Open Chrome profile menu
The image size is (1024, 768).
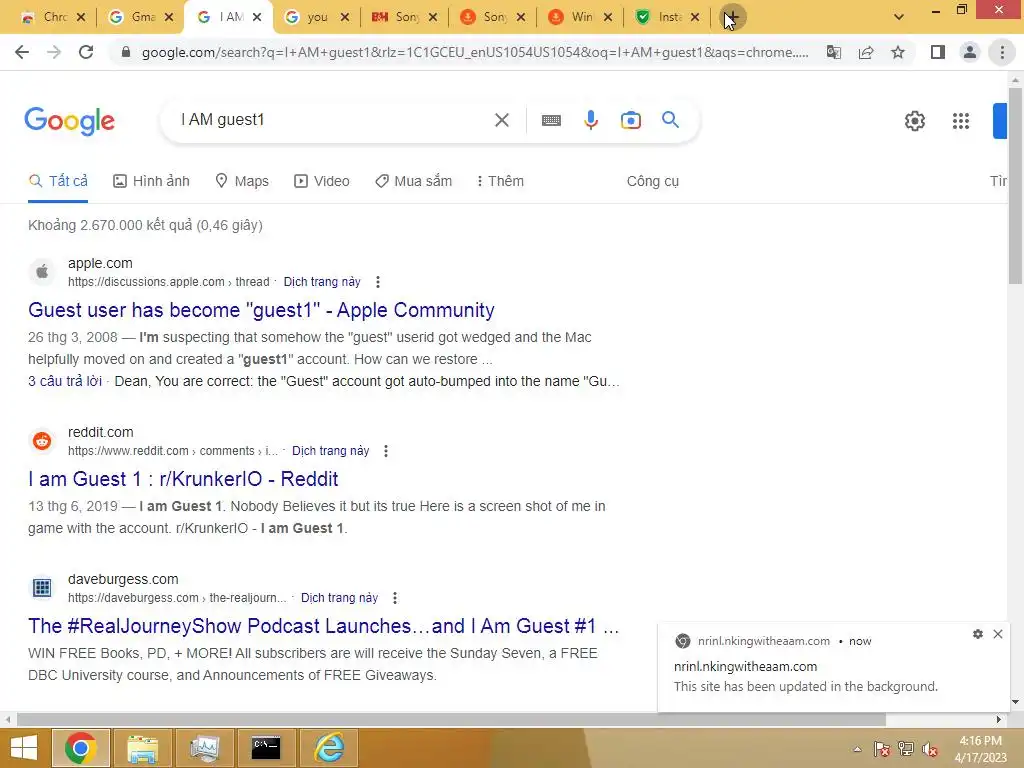pyautogui.click(x=970, y=52)
